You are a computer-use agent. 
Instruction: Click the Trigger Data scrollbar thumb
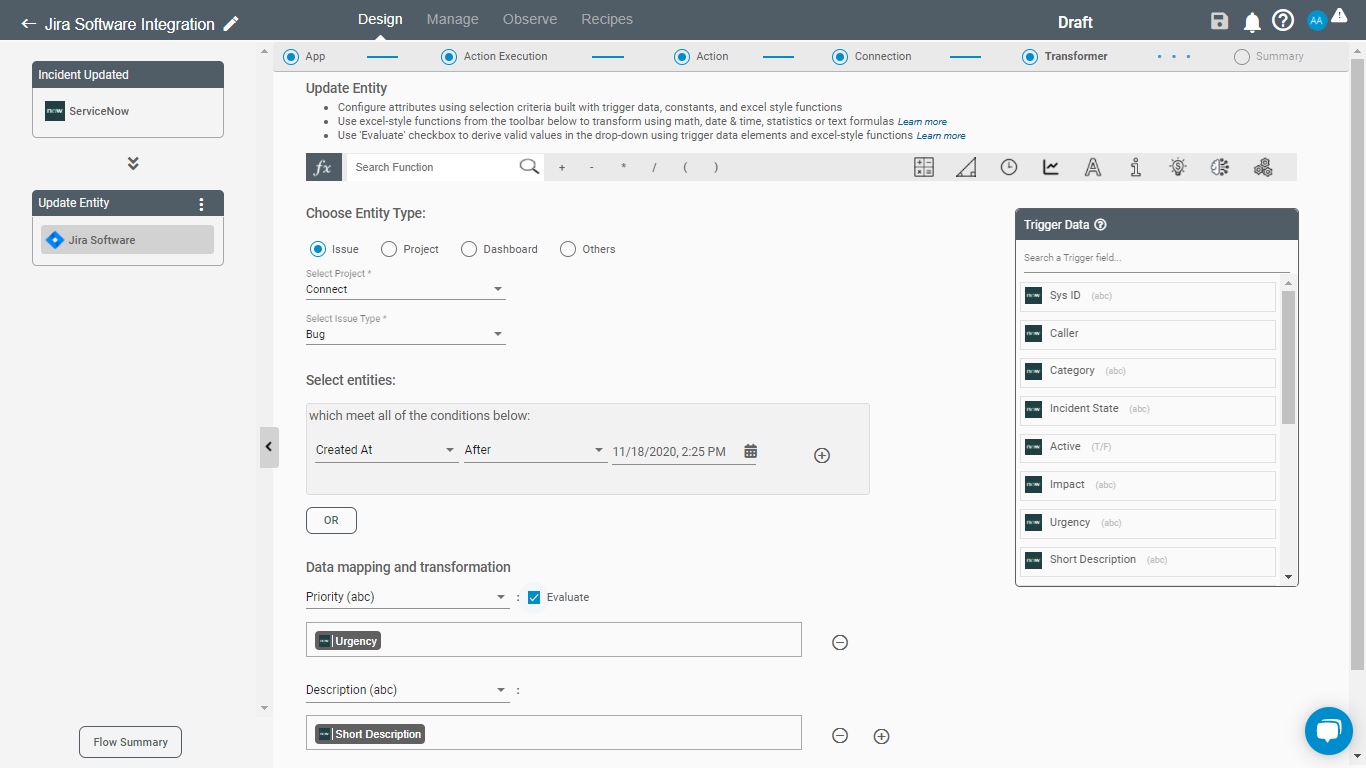1288,357
